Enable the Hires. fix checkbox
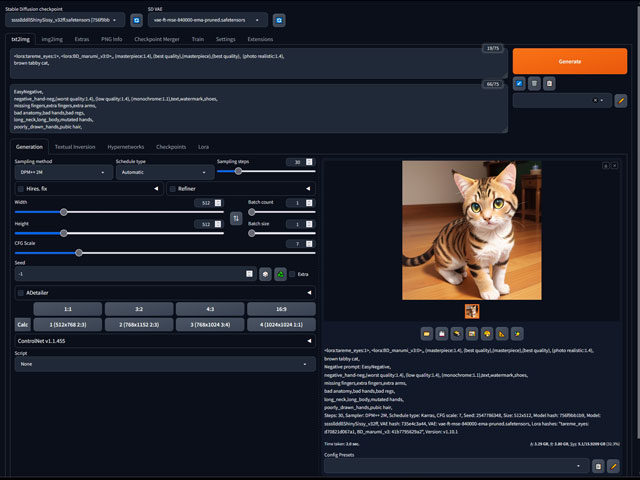640x480 pixels. tap(21, 188)
